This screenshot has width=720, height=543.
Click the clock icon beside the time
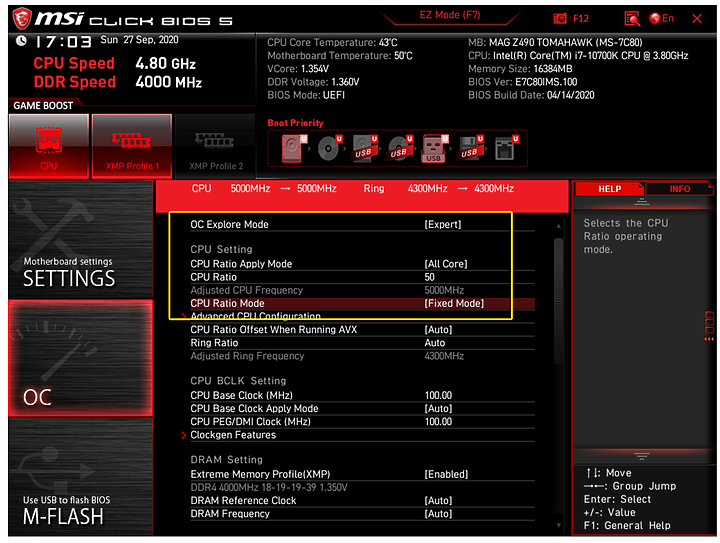(x=21, y=41)
